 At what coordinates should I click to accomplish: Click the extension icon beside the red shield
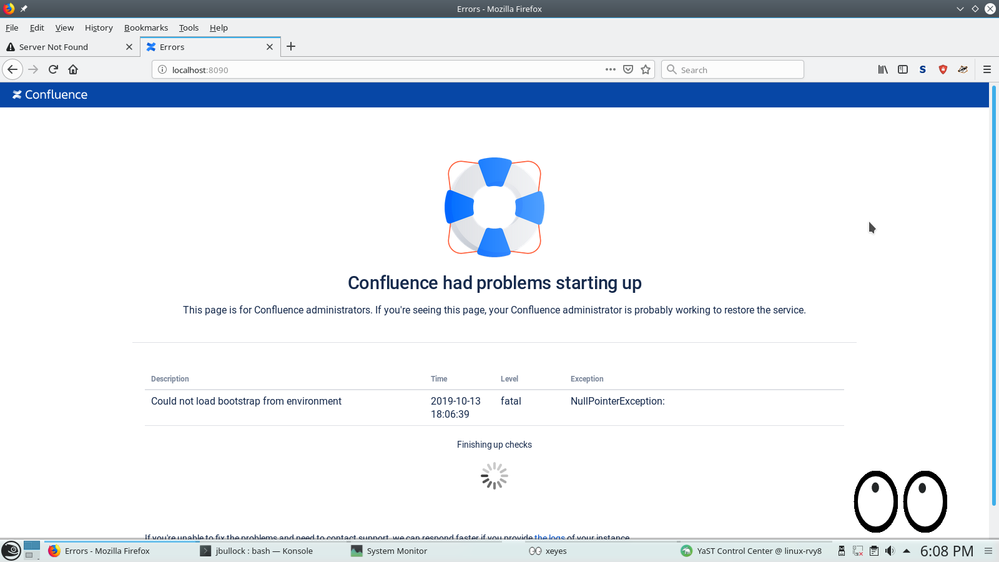click(x=963, y=69)
